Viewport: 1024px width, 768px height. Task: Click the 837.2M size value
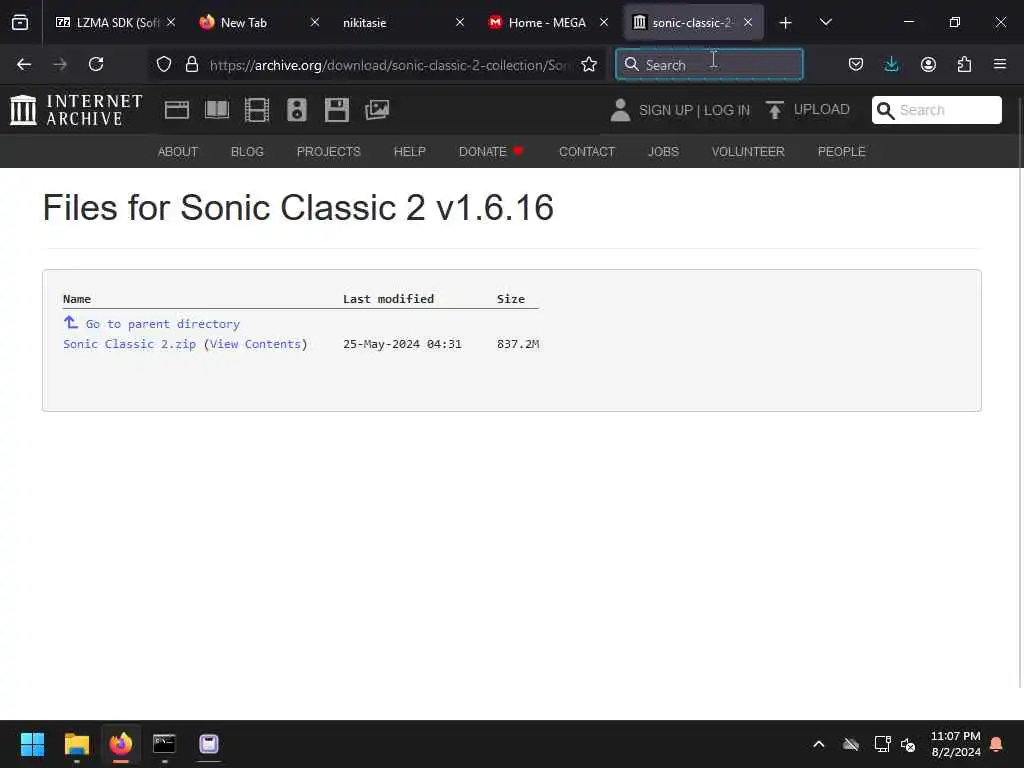click(518, 344)
